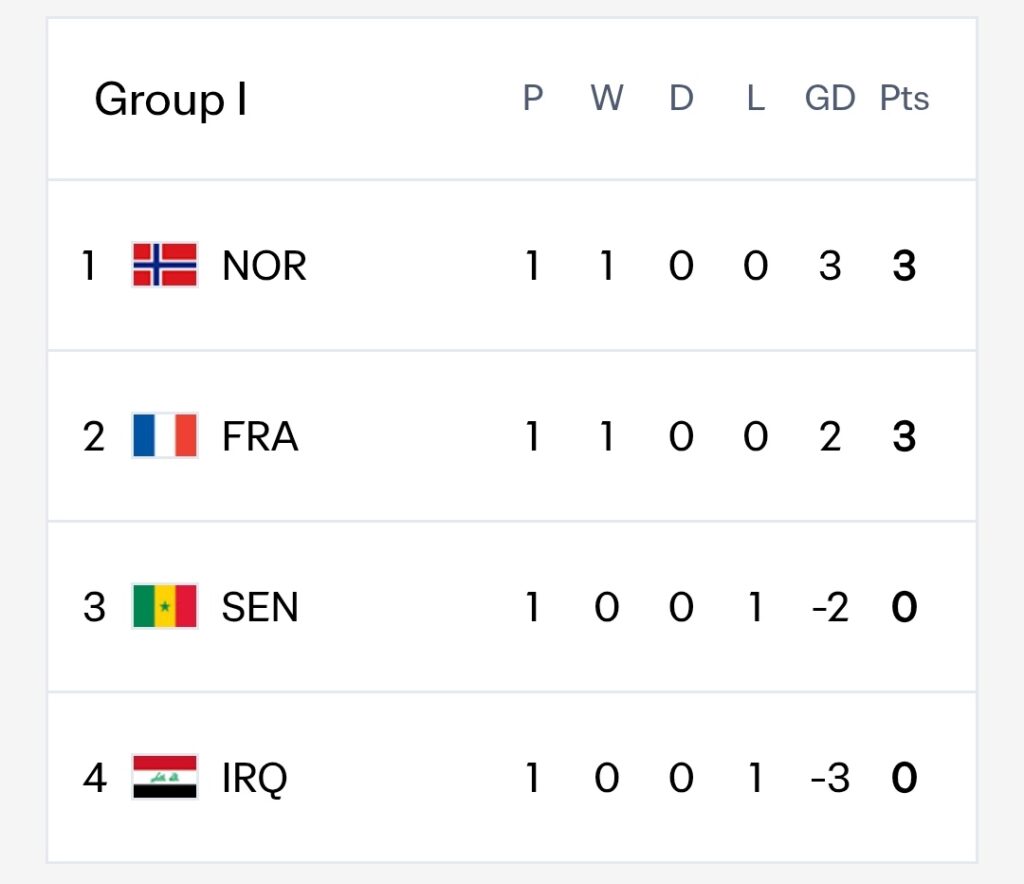Click the Group I heading
Screen dimensions: 1024x884
click(171, 100)
